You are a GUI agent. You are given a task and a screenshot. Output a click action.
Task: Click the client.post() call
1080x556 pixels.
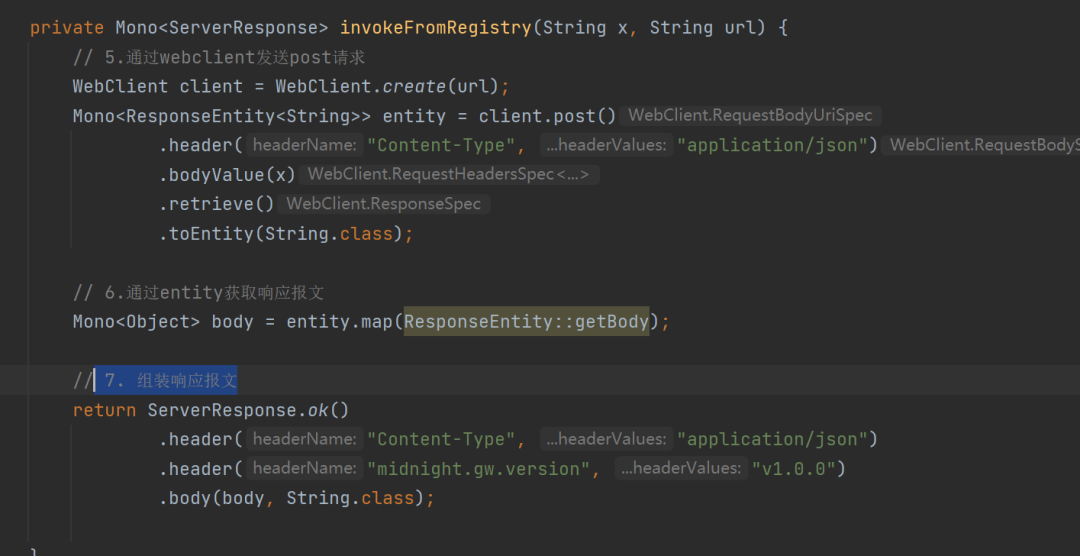point(548,116)
